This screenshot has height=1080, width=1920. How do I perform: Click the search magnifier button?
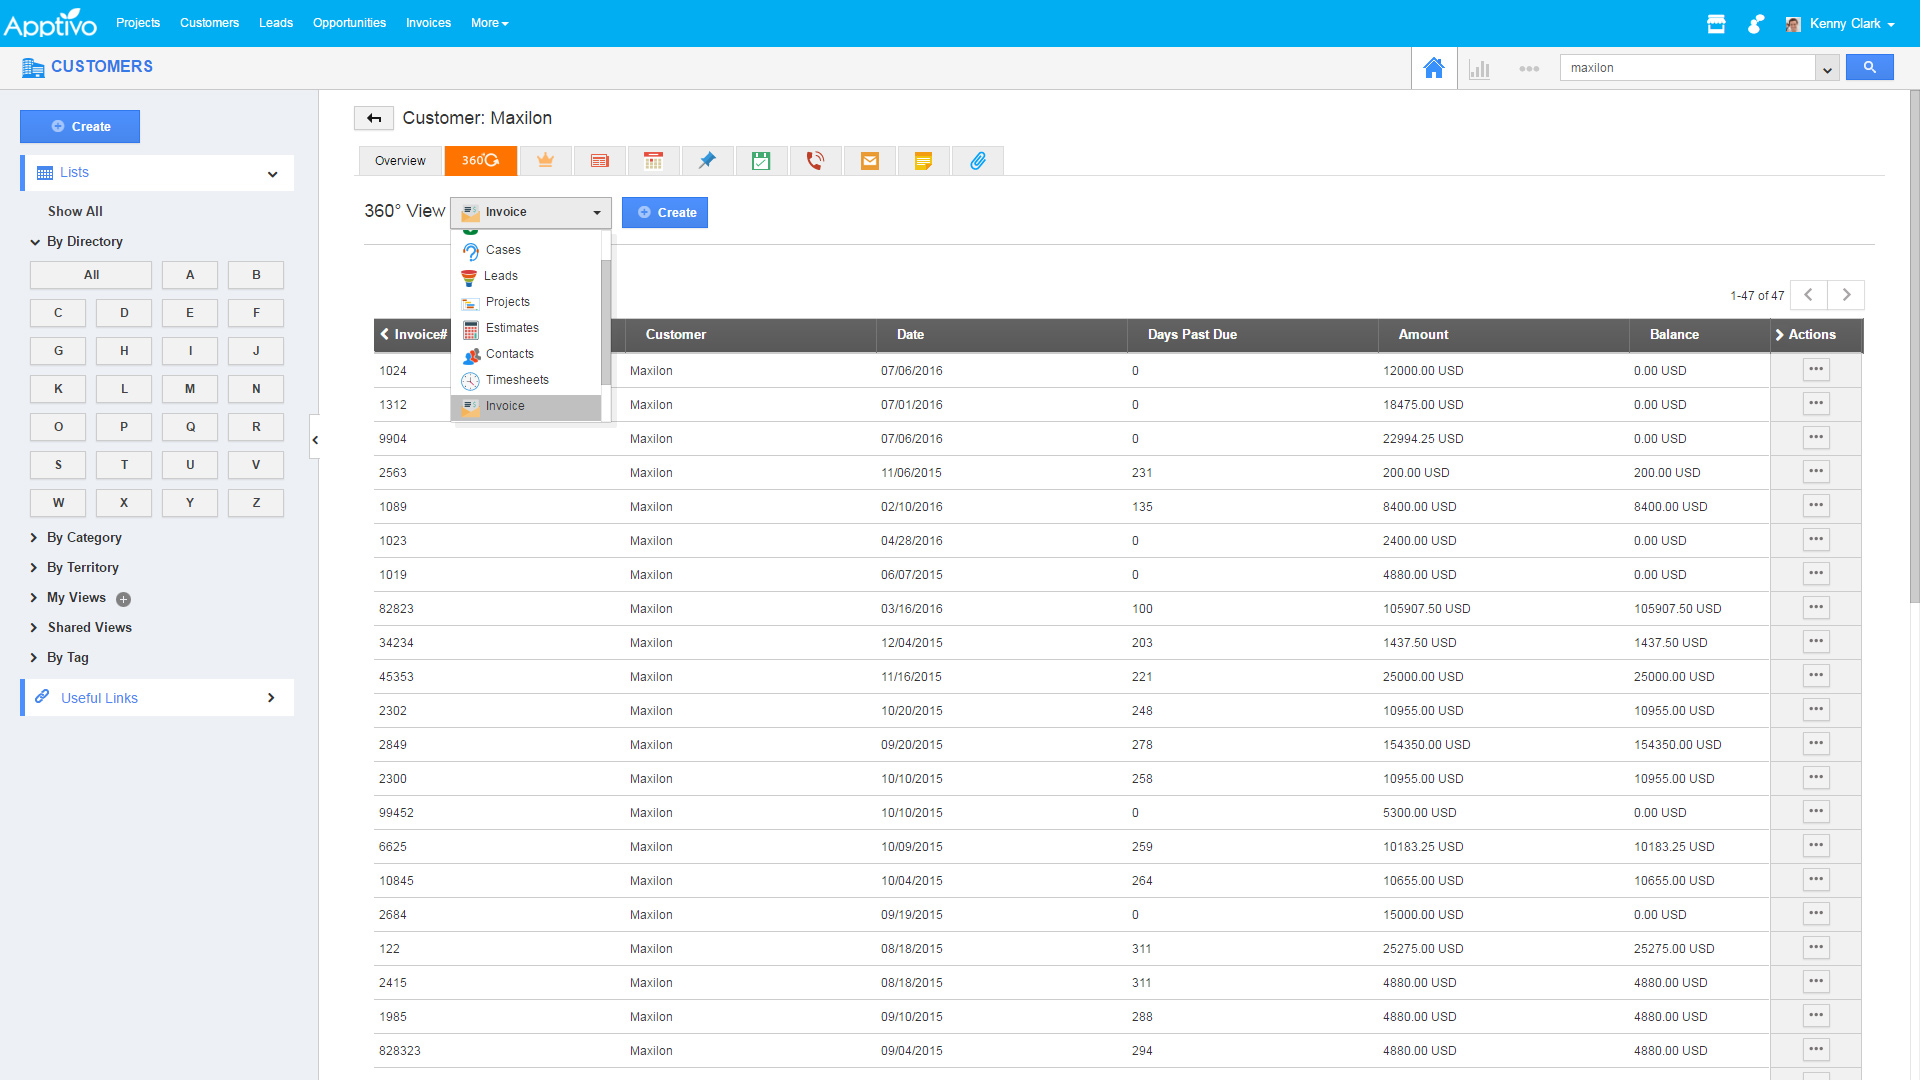(x=1868, y=67)
